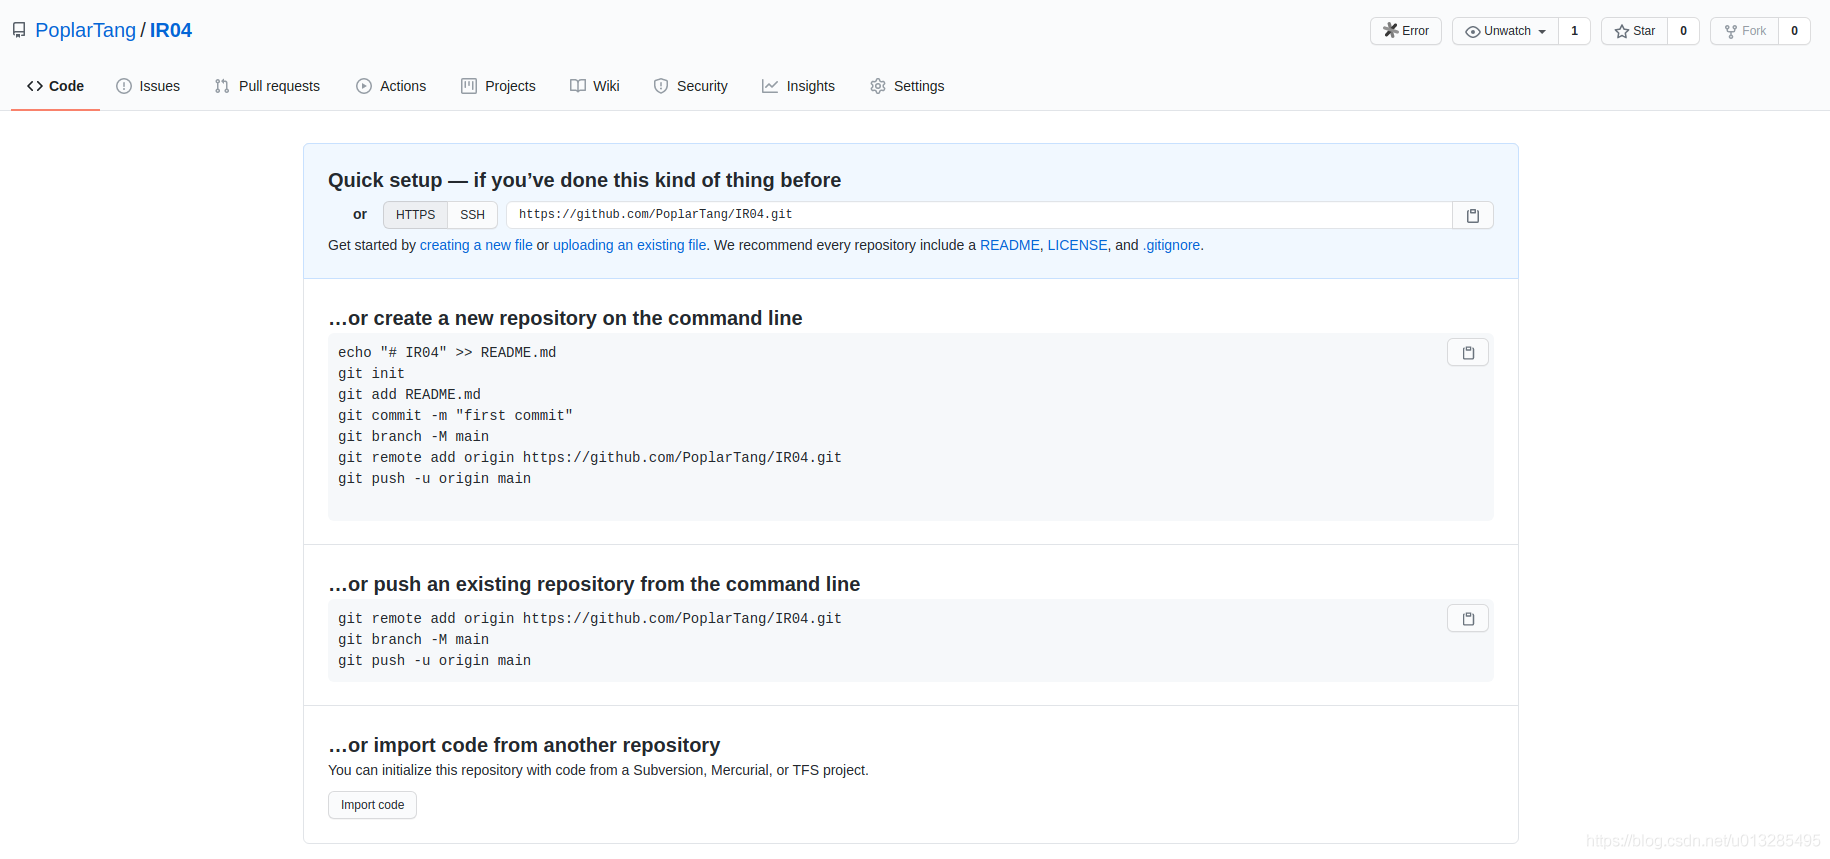Click the star icon in Star button
This screenshot has height=859, width=1830.
[x=1622, y=31]
